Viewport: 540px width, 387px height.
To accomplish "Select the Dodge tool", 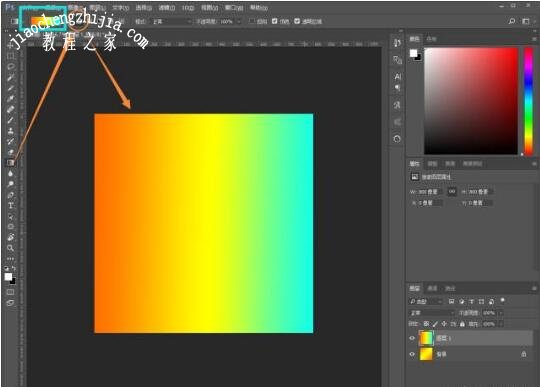I will pyautogui.click(x=11, y=184).
